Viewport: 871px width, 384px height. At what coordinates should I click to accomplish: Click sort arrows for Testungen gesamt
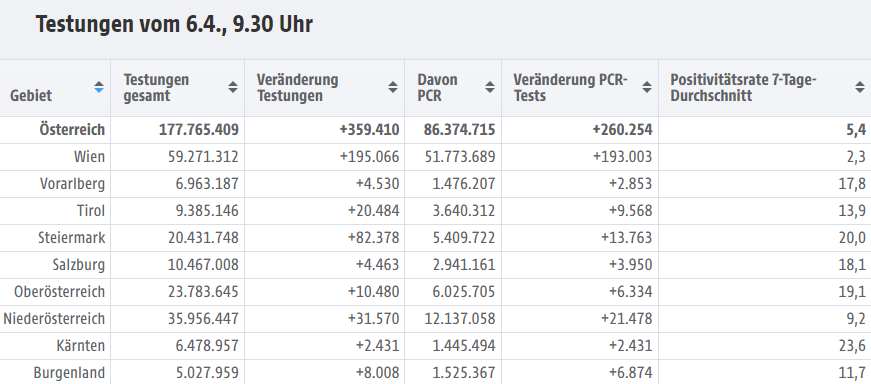233,87
